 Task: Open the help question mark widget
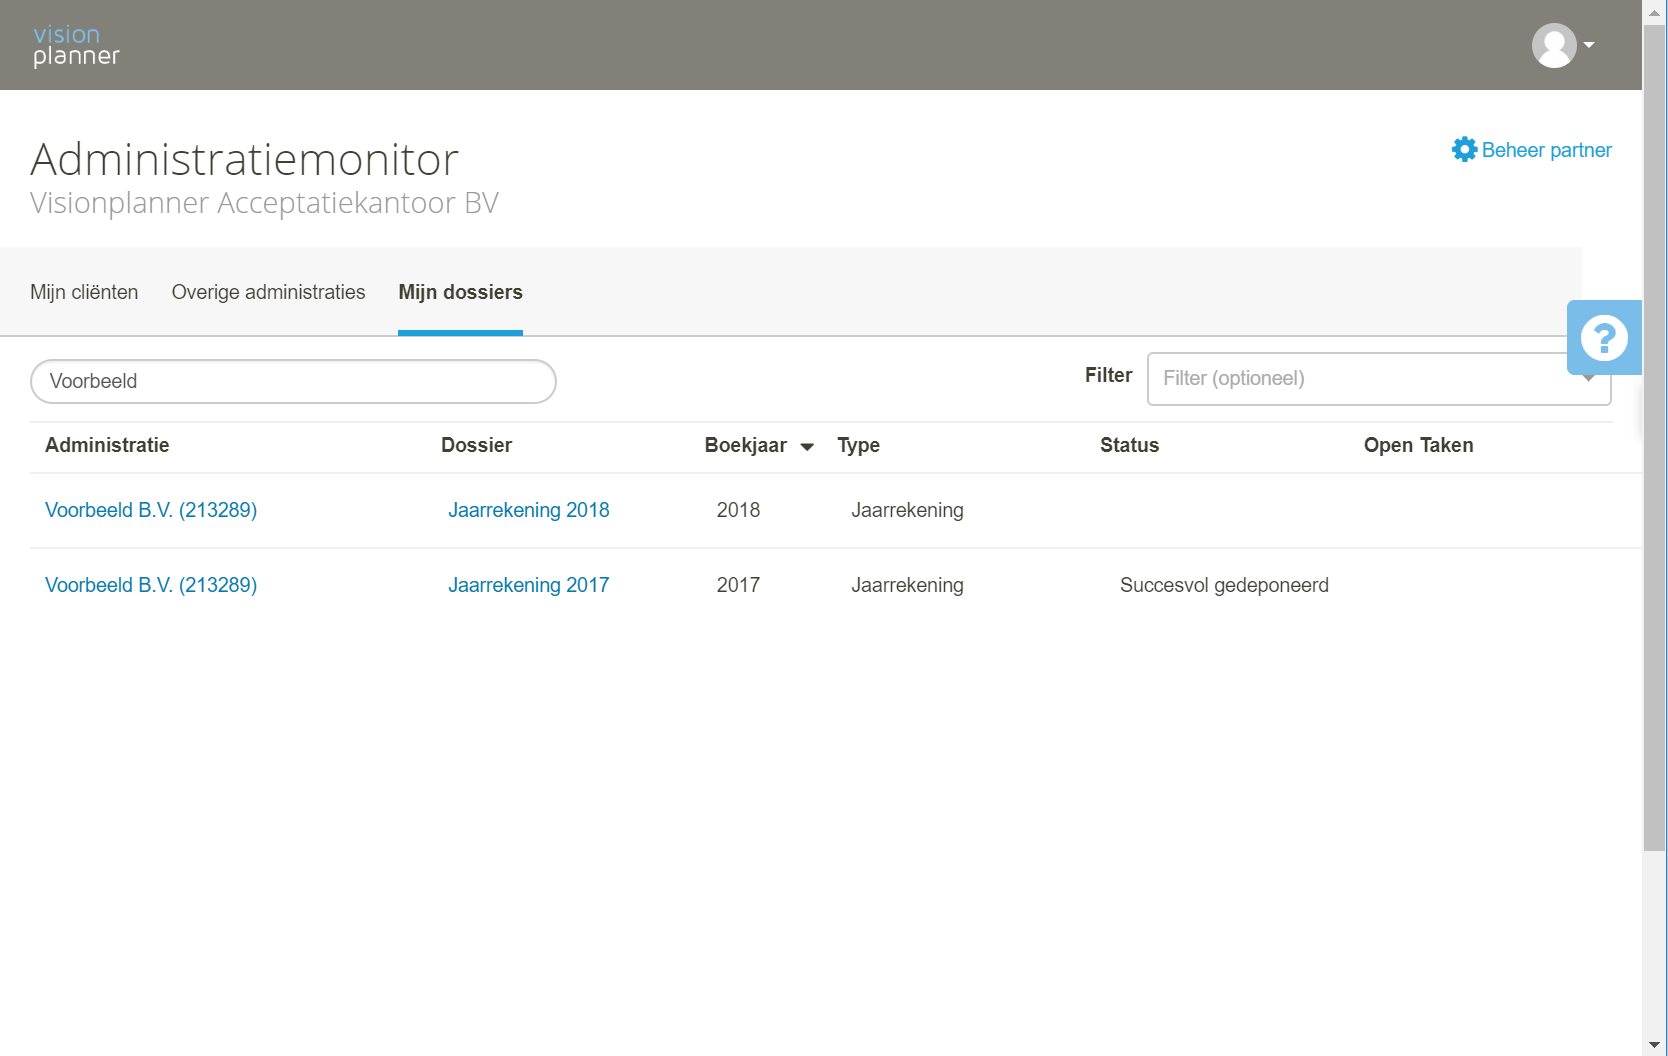[1604, 337]
